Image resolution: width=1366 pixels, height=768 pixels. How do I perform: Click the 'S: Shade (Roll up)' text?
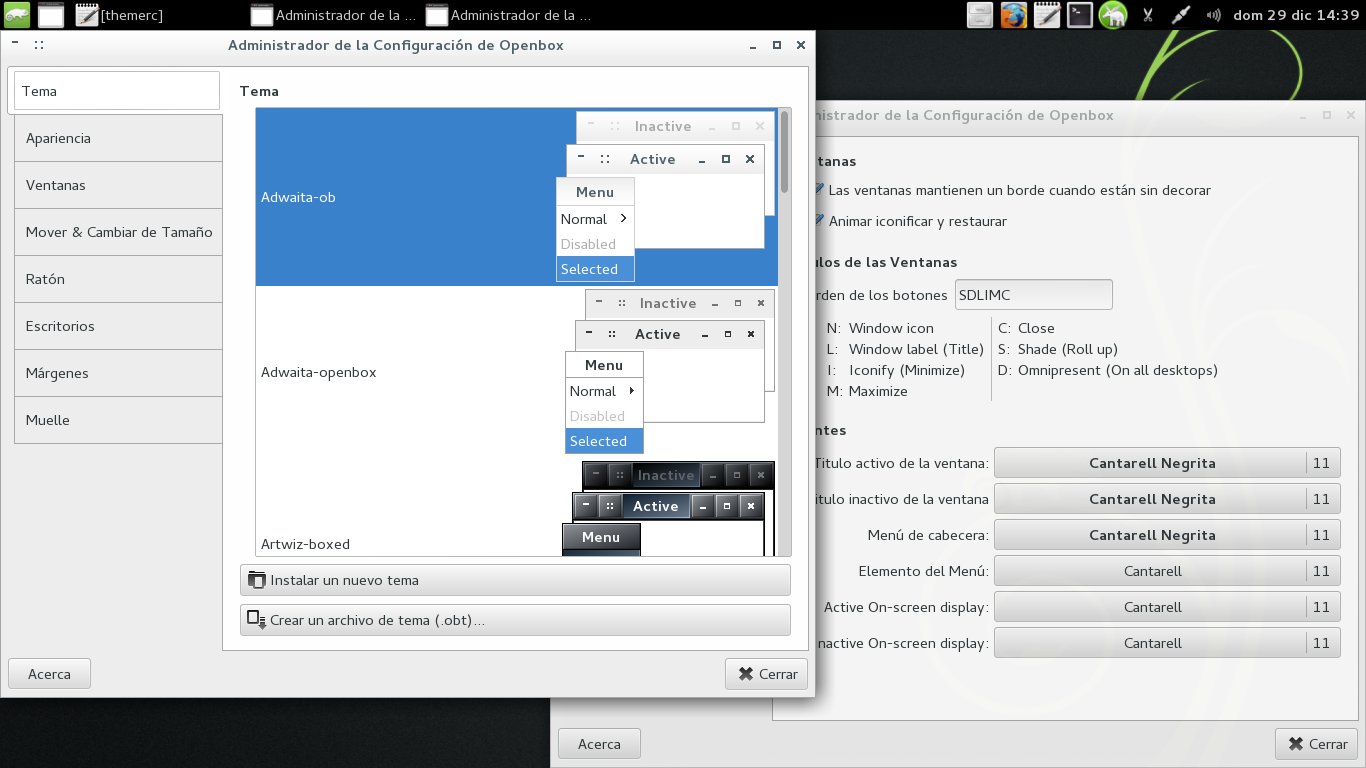pos(1057,349)
